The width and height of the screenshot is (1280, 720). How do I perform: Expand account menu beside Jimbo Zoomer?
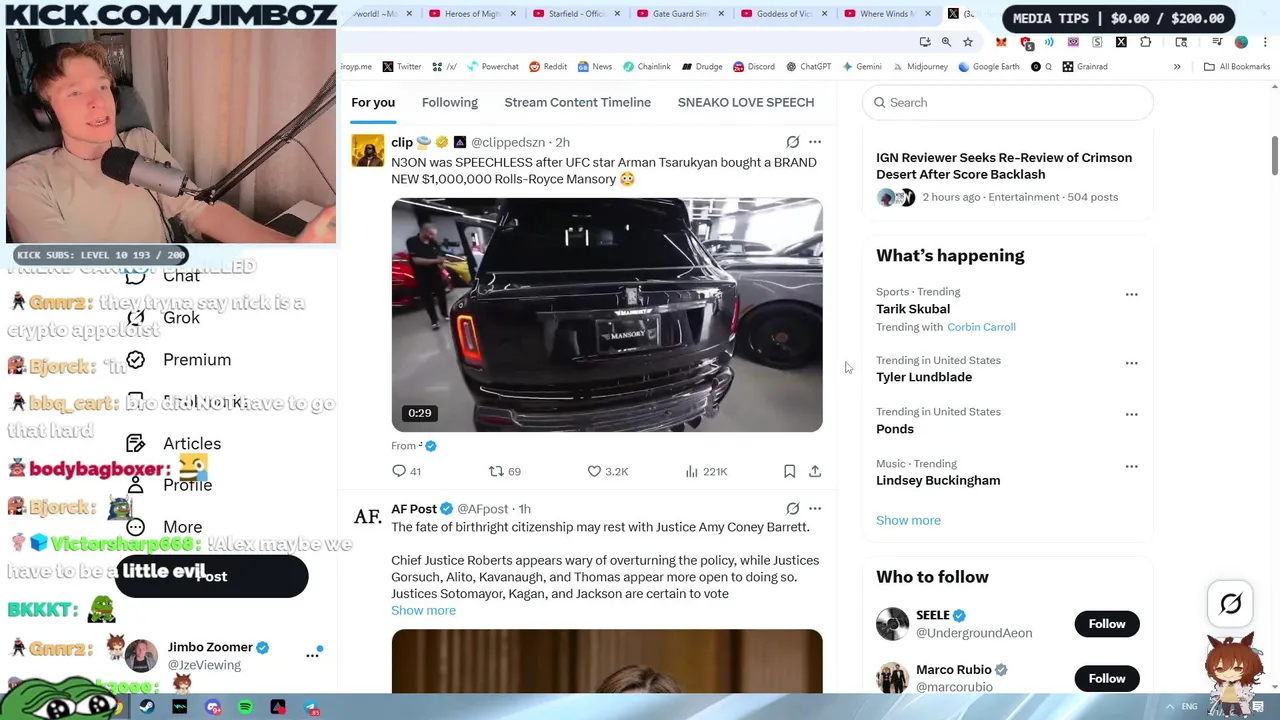pyautogui.click(x=312, y=655)
